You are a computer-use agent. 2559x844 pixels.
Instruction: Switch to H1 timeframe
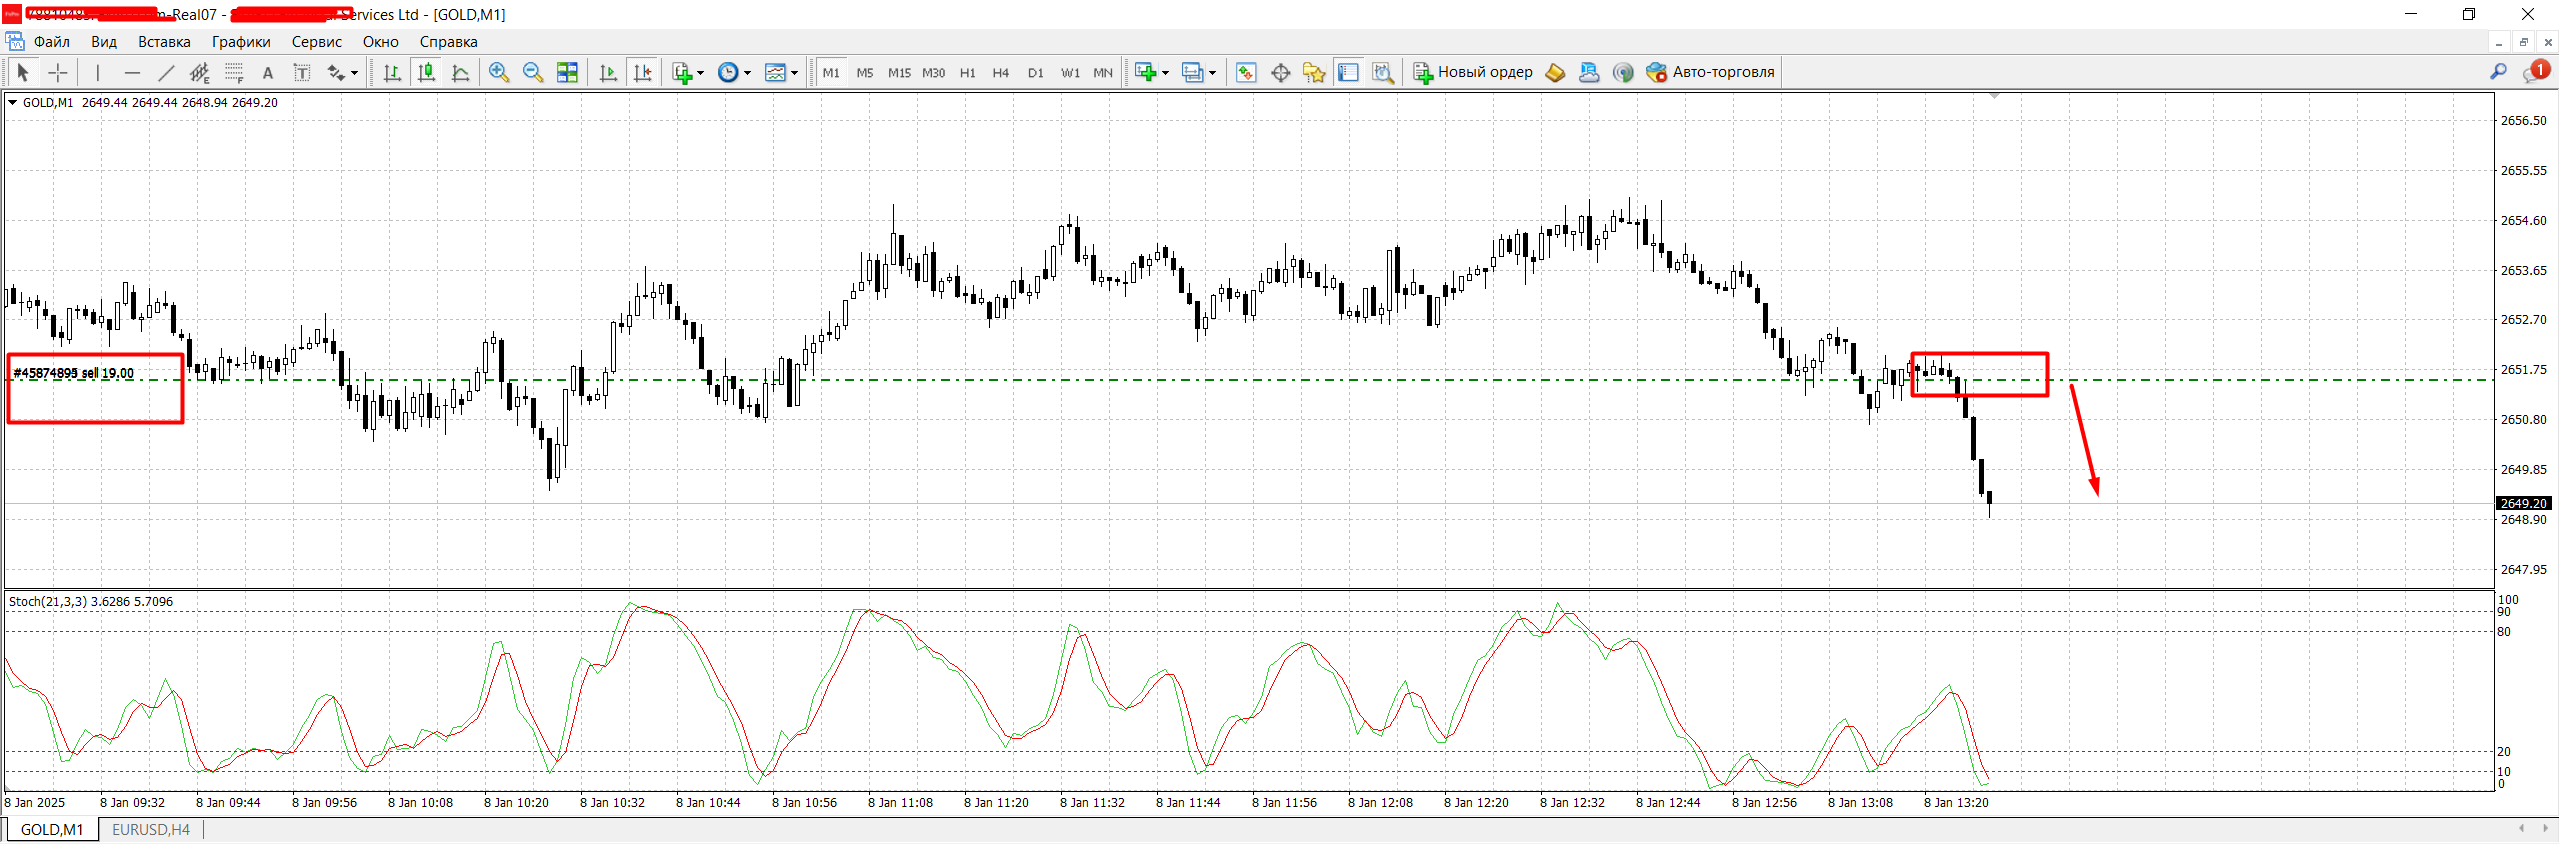(x=967, y=72)
